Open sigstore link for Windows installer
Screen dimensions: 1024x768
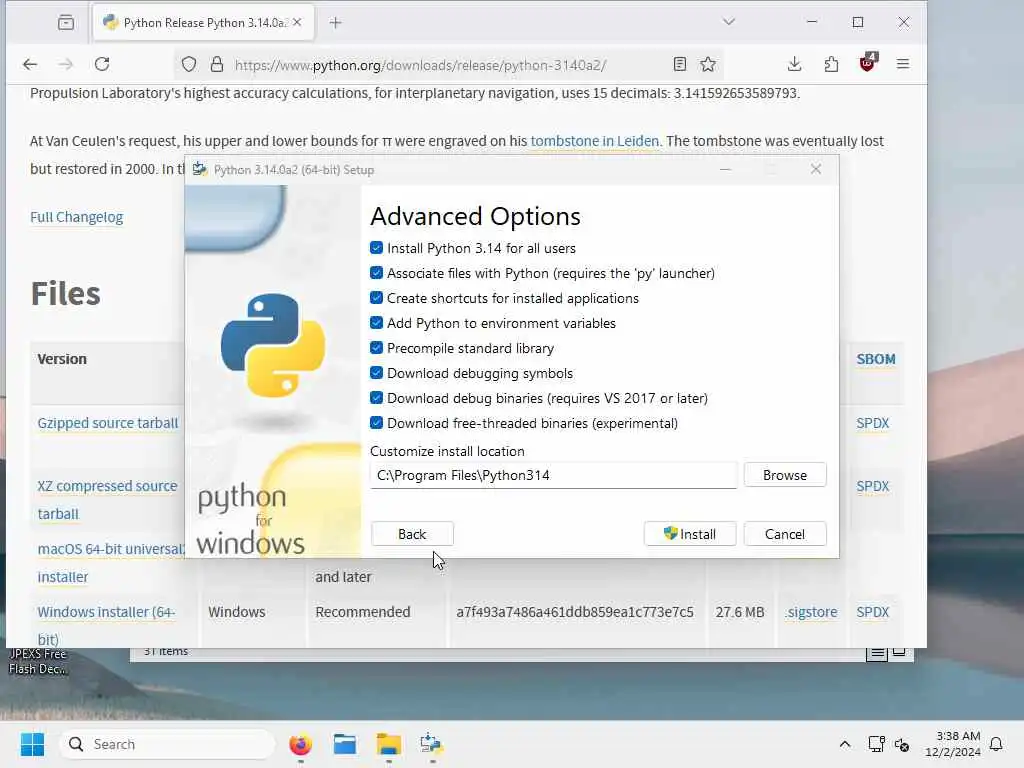[812, 612]
